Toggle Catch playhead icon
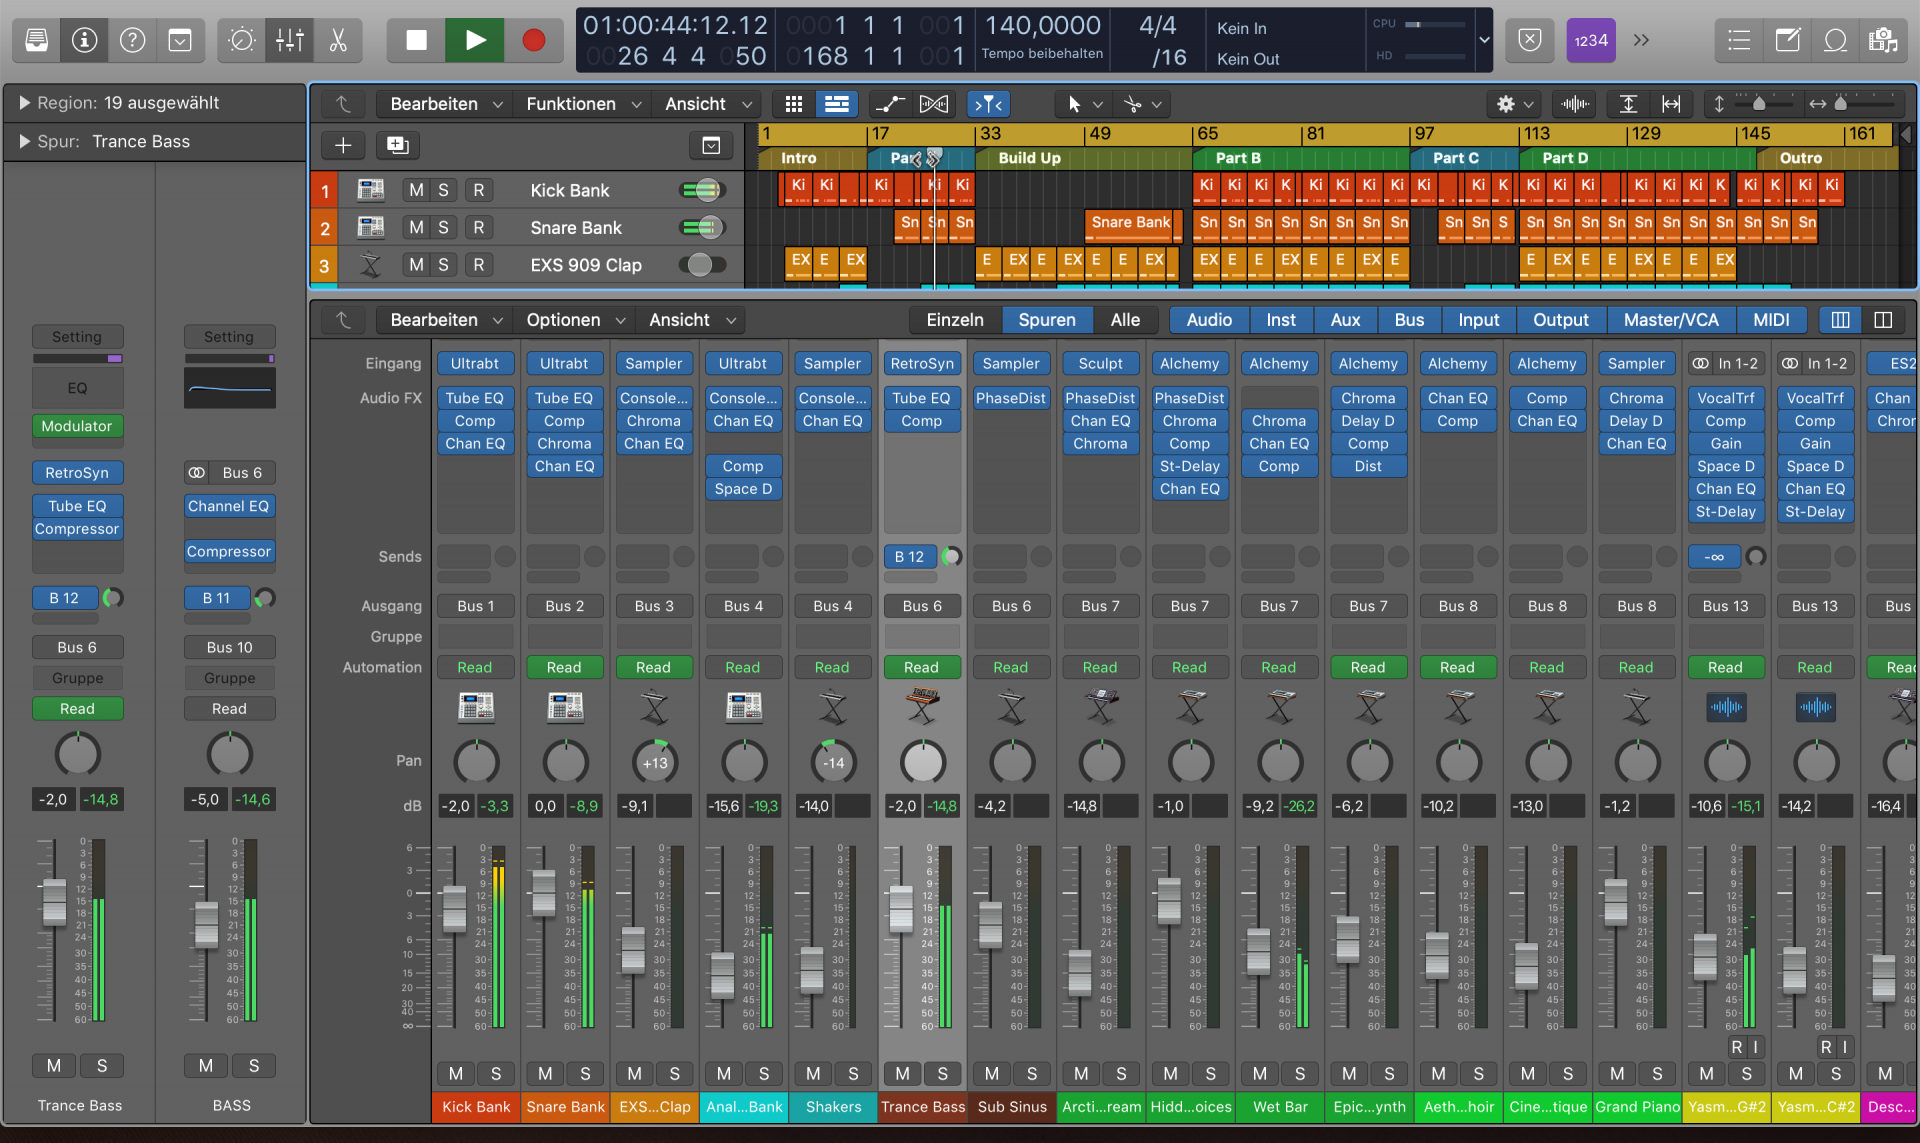This screenshot has width=1920, height=1143. (988, 104)
